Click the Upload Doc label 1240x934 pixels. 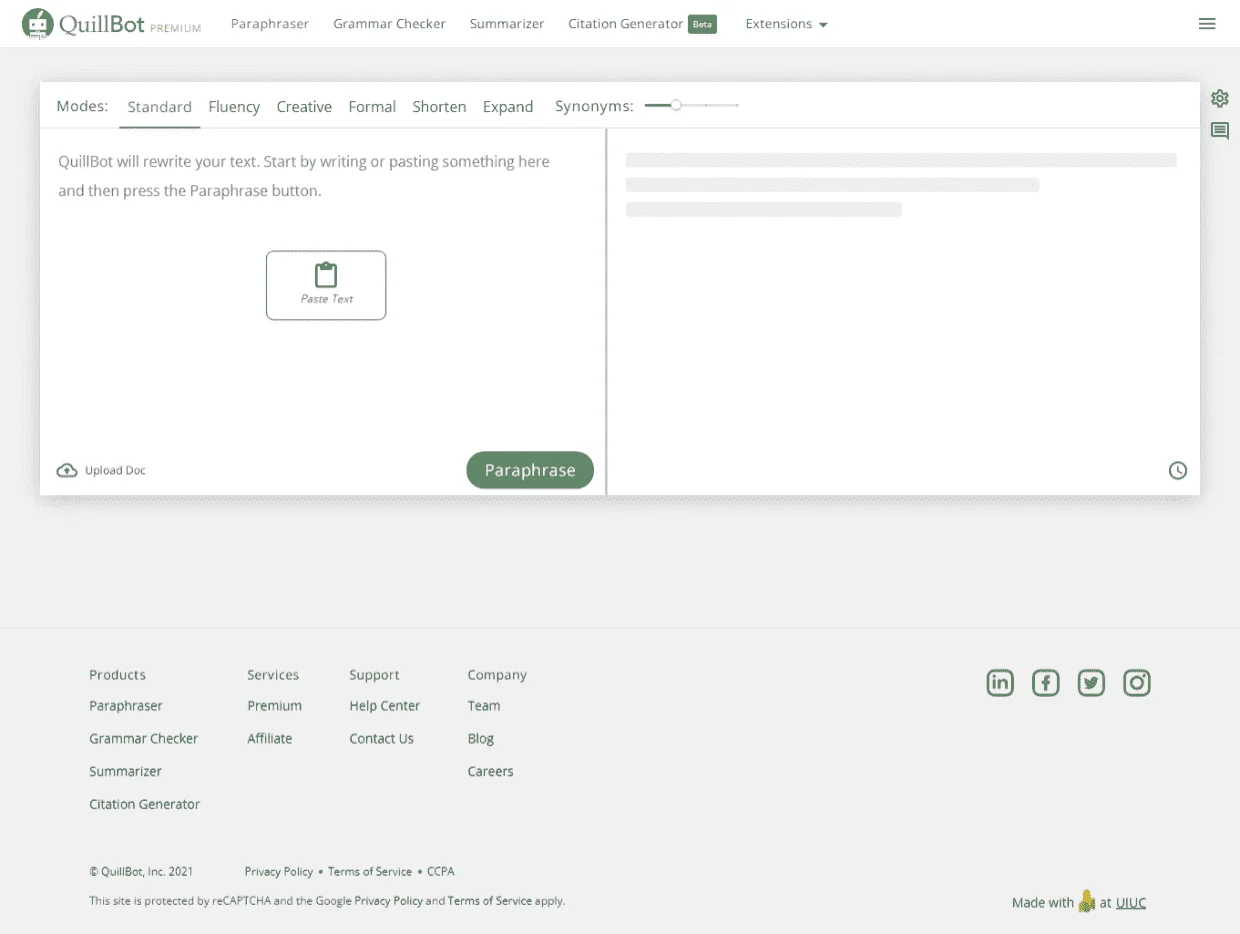[115, 470]
